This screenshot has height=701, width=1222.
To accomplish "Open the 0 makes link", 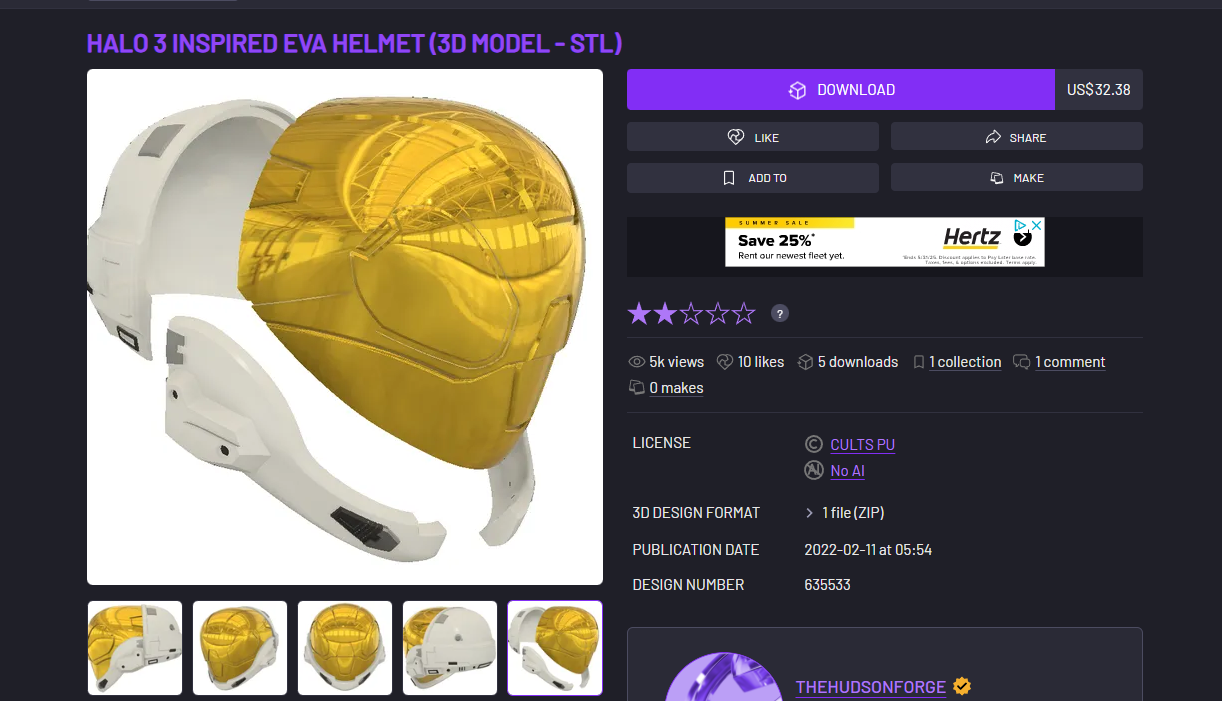I will pyautogui.click(x=676, y=388).
